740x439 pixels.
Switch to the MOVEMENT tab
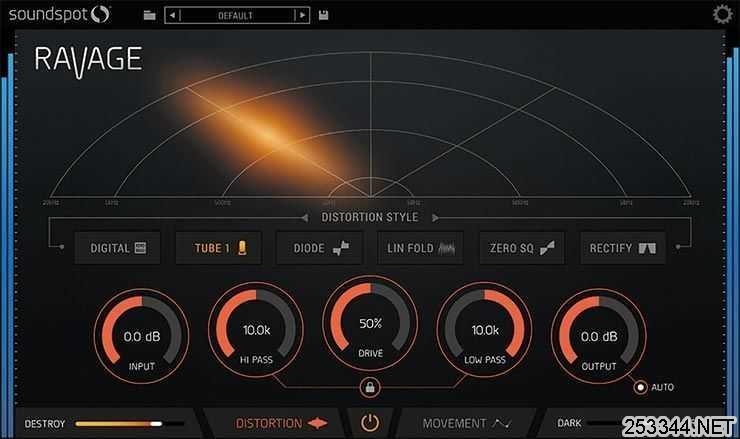click(x=467, y=423)
